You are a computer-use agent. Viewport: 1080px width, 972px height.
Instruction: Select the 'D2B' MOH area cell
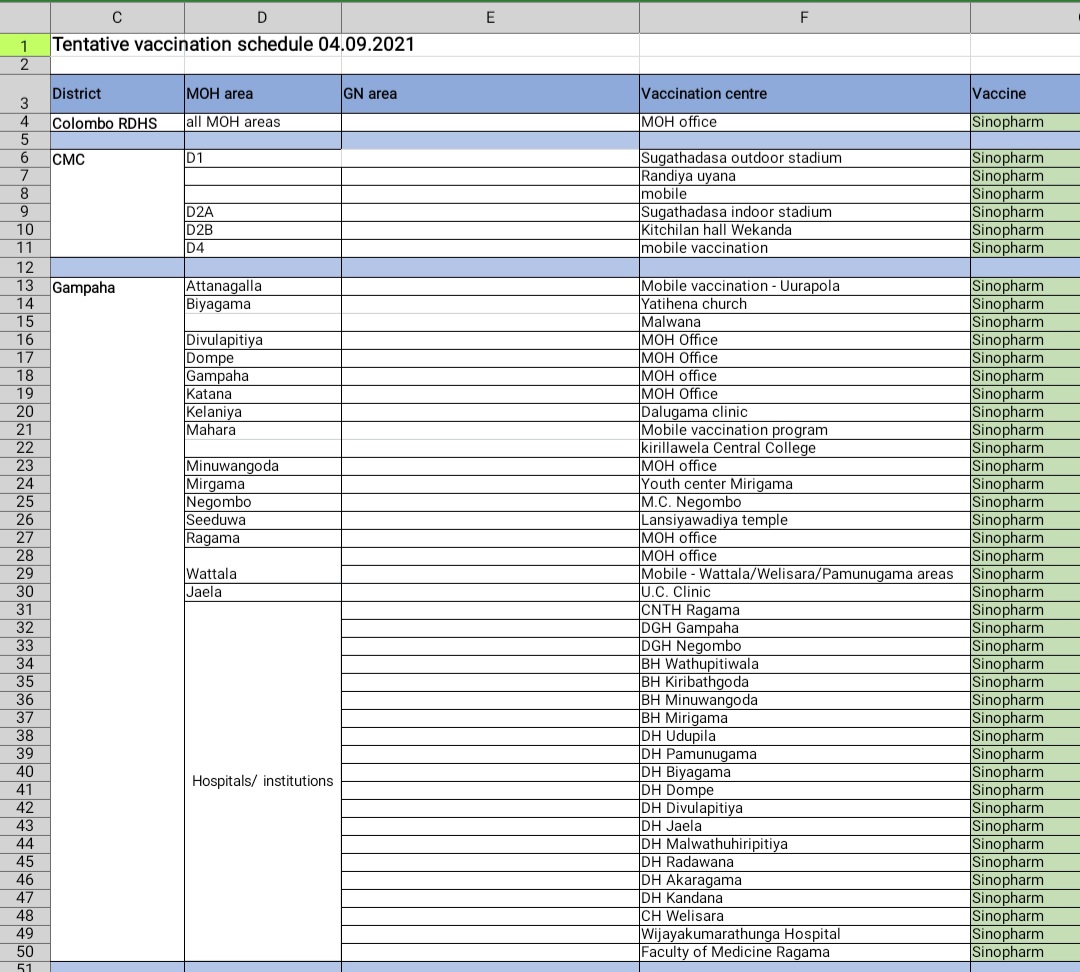tap(262, 230)
